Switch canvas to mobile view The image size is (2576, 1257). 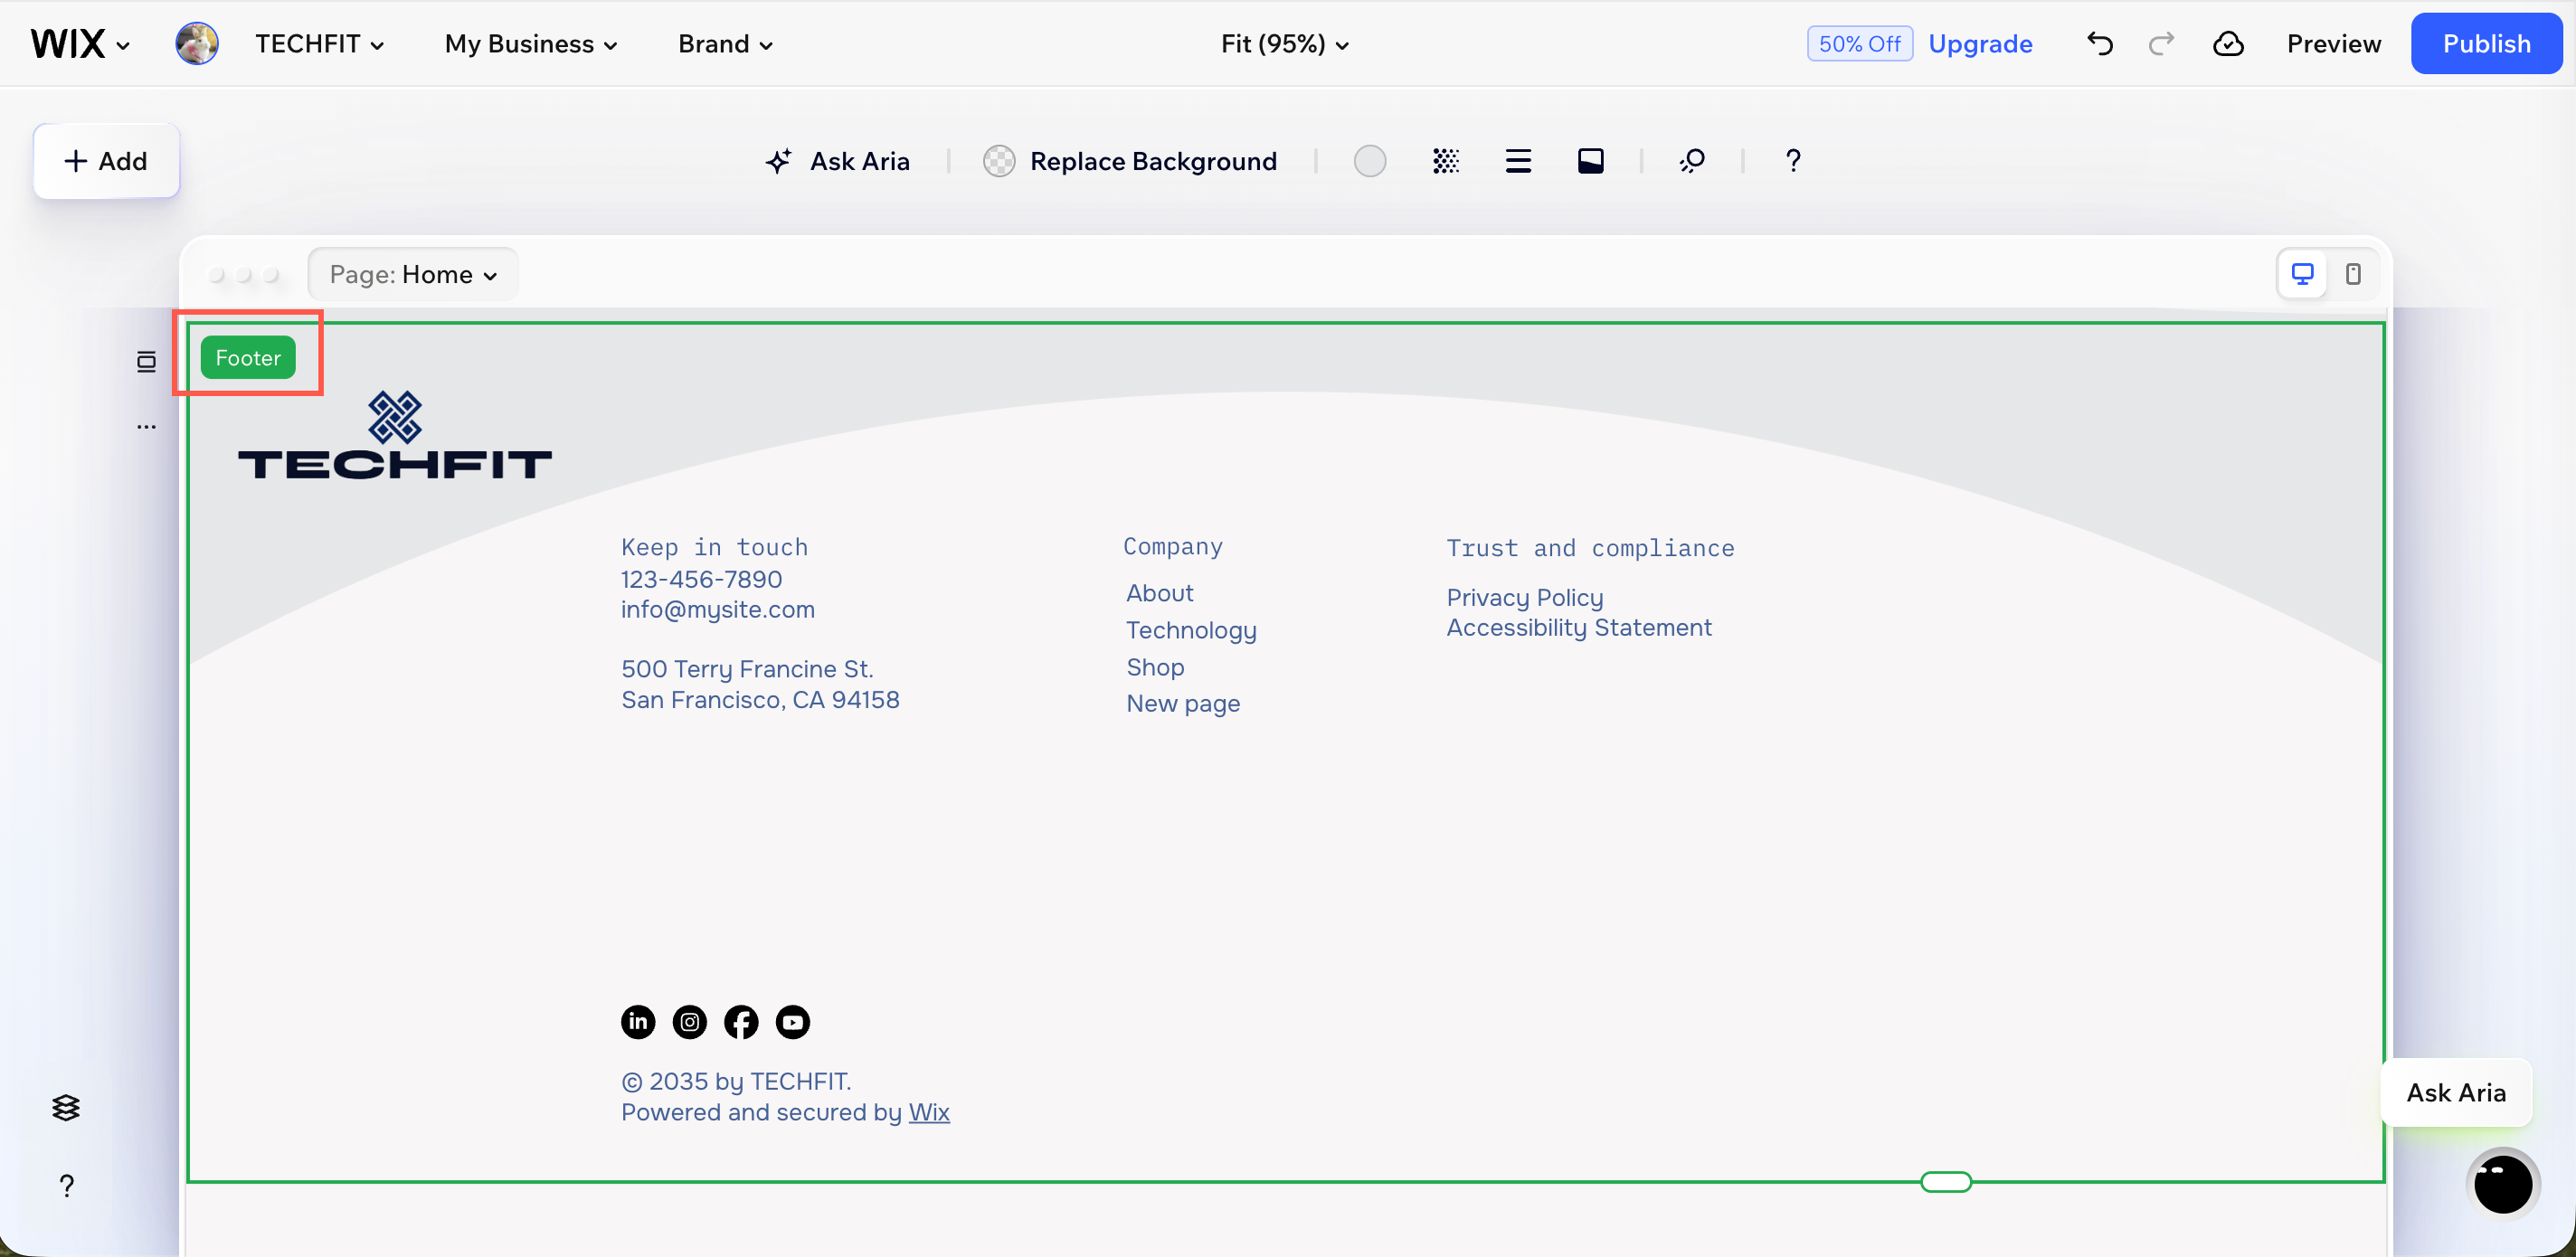pos(2354,273)
